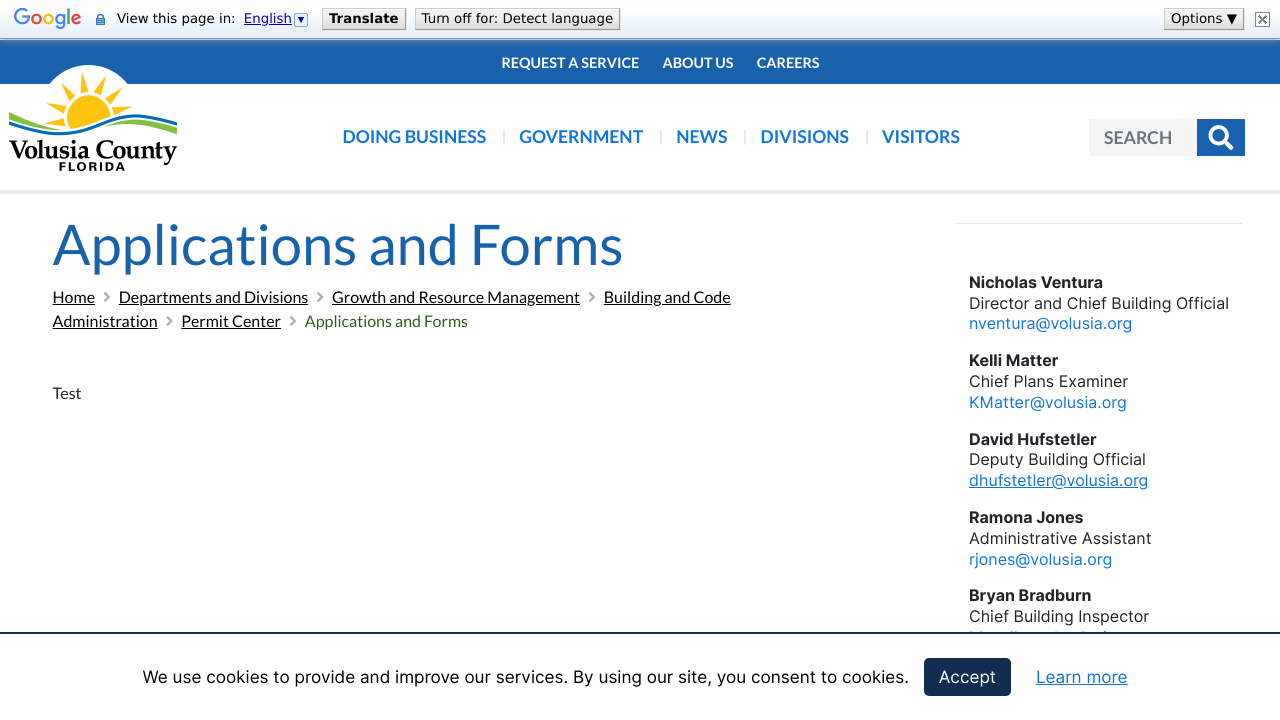Close the Google Translate bar

(x=1262, y=19)
